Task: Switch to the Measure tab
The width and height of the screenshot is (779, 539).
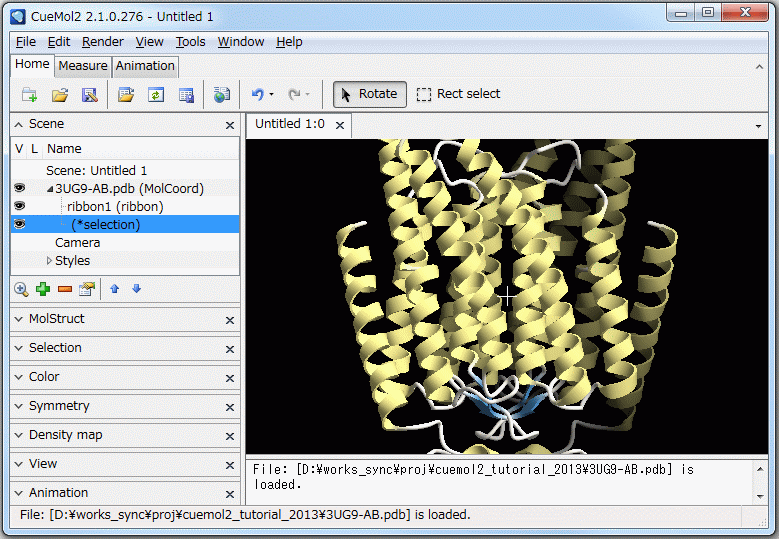Action: [82, 66]
